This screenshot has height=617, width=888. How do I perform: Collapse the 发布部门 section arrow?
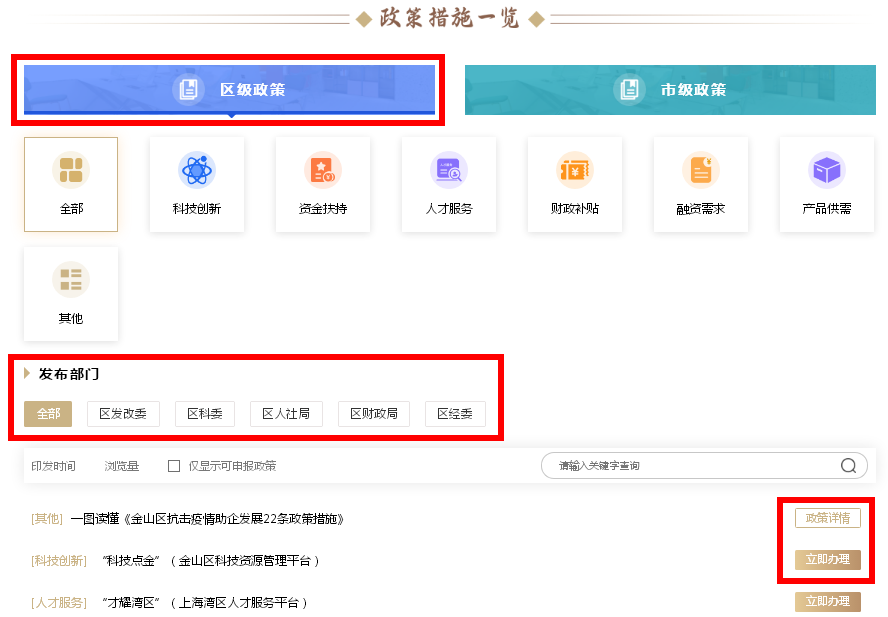coord(27,374)
